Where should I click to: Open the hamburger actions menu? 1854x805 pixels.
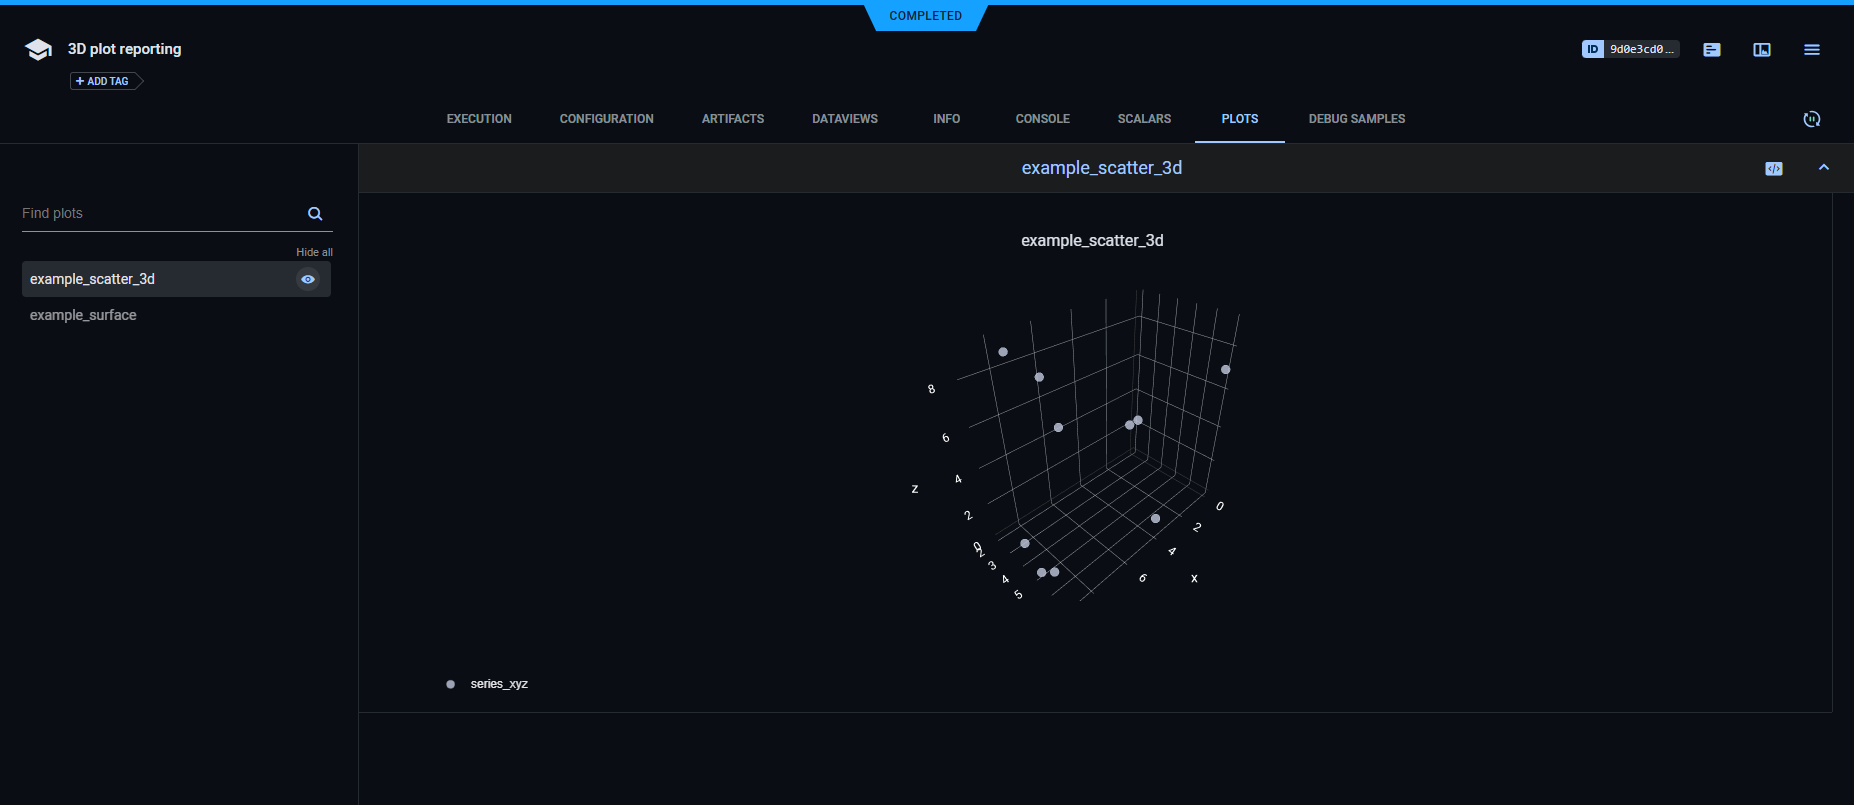pyautogui.click(x=1811, y=50)
